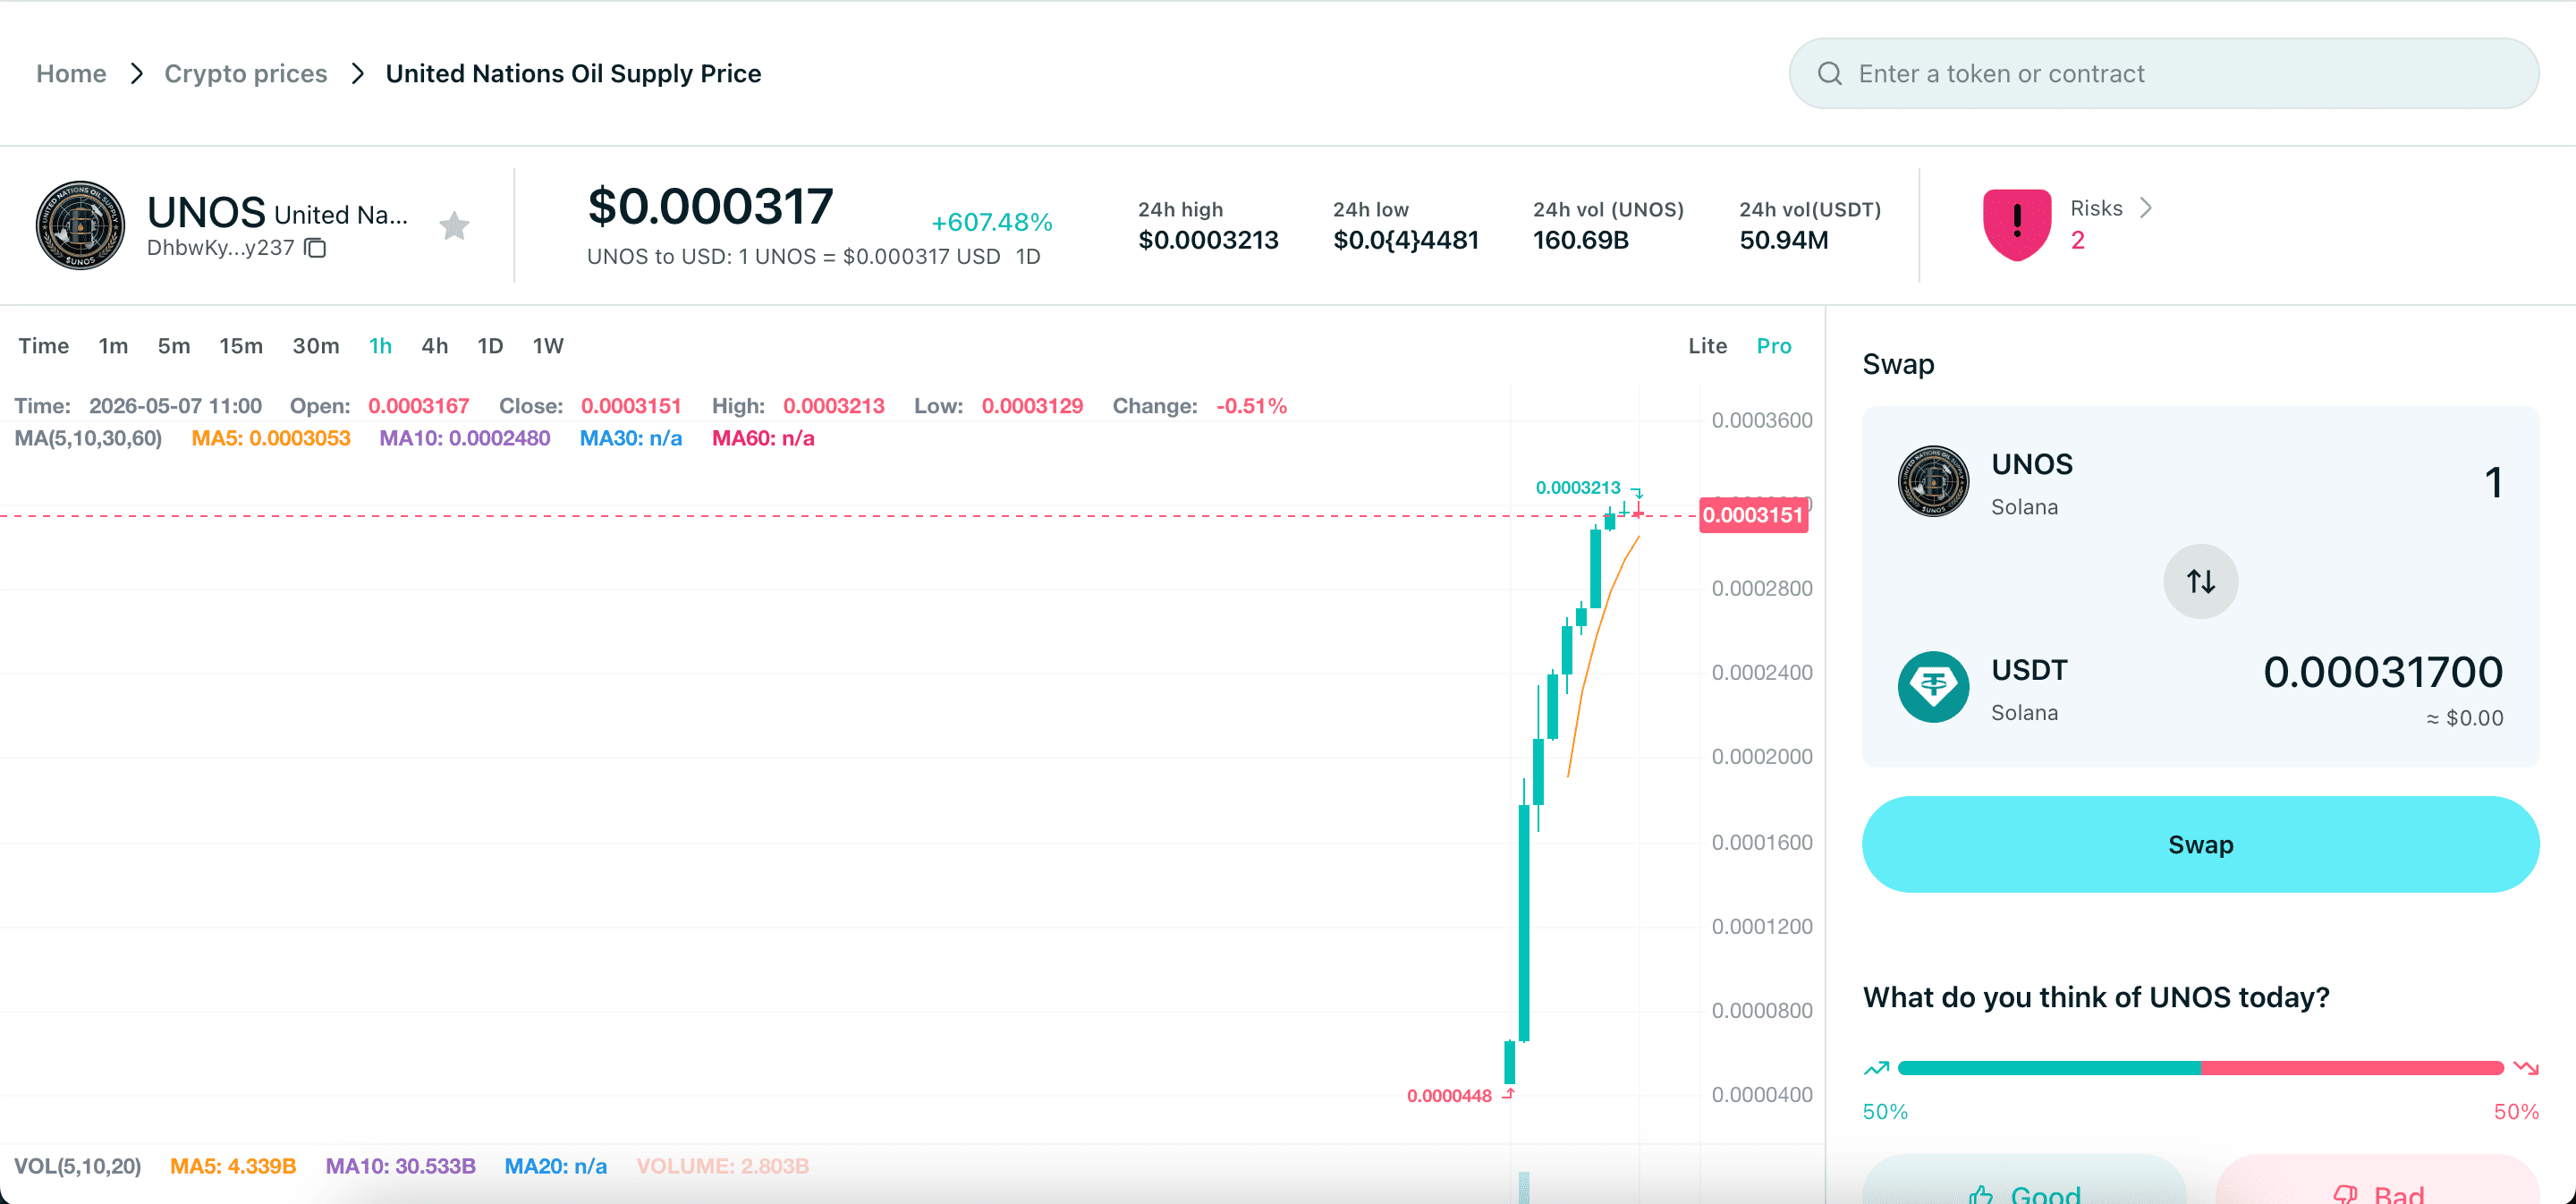Open the 1D price change period selector
Image resolution: width=2576 pixels, height=1204 pixels.
click(1028, 257)
